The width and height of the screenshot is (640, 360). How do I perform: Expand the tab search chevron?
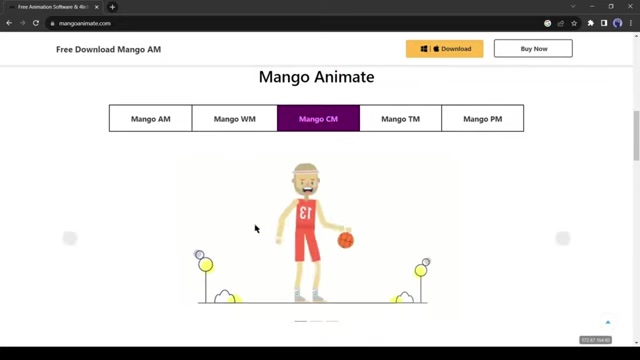pos(573,7)
